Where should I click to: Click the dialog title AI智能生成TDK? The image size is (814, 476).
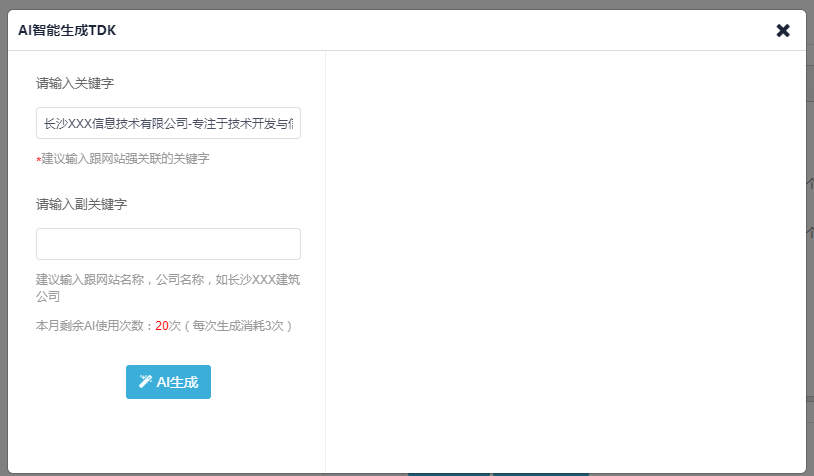click(67, 30)
